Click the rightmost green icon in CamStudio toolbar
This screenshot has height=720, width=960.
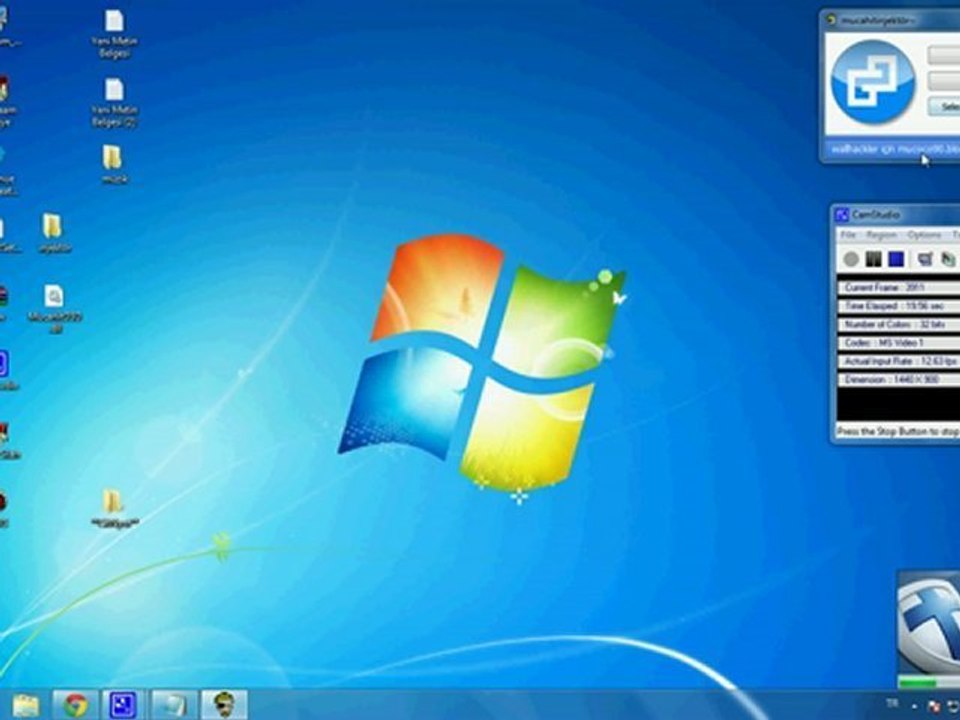tap(948, 260)
